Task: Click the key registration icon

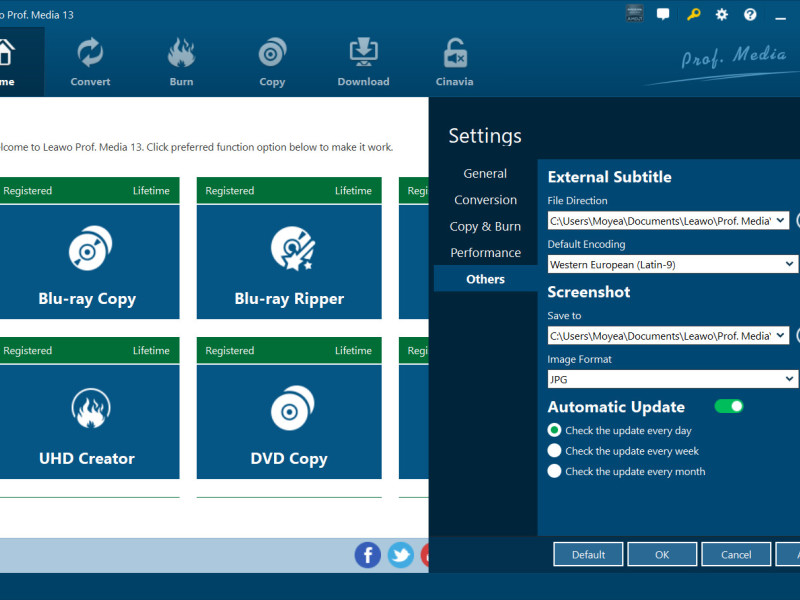Action: click(x=693, y=14)
